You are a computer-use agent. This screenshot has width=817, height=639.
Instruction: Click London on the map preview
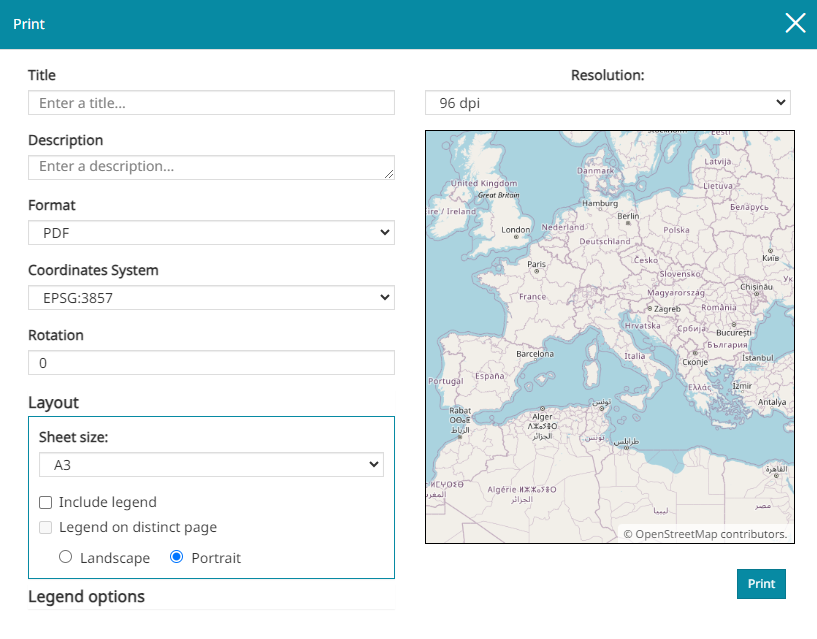point(515,231)
